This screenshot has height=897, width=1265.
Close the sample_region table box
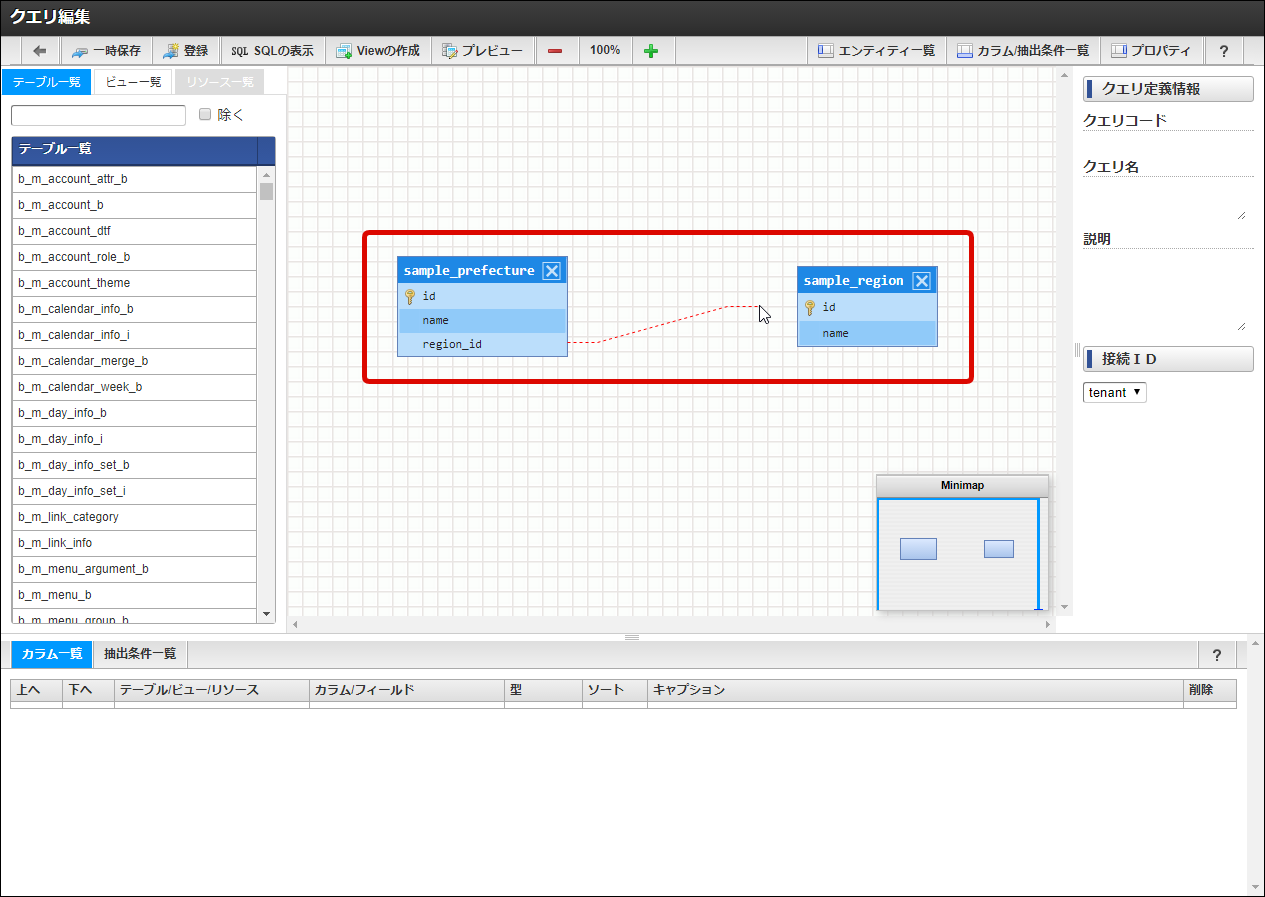coord(922,281)
